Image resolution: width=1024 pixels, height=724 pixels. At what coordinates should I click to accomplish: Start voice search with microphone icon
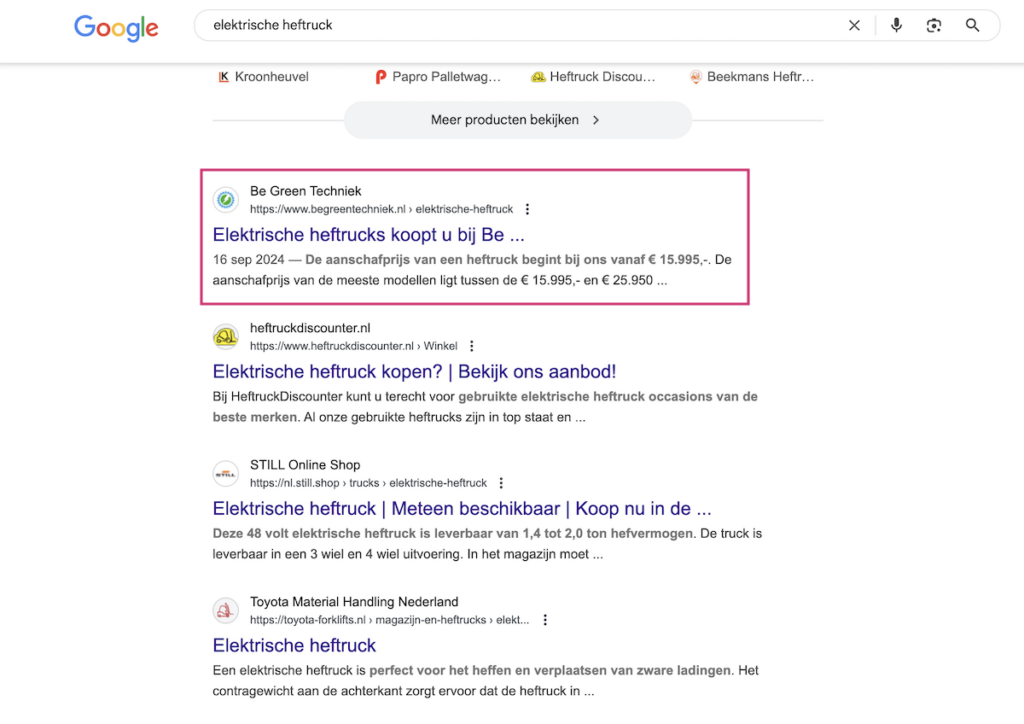pos(896,26)
